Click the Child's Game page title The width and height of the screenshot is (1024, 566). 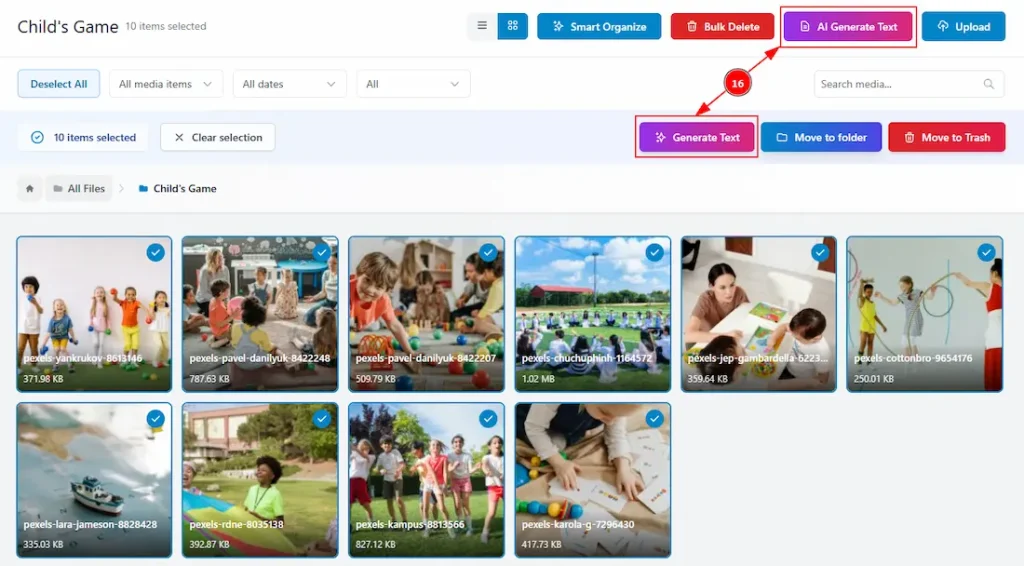[x=68, y=27]
